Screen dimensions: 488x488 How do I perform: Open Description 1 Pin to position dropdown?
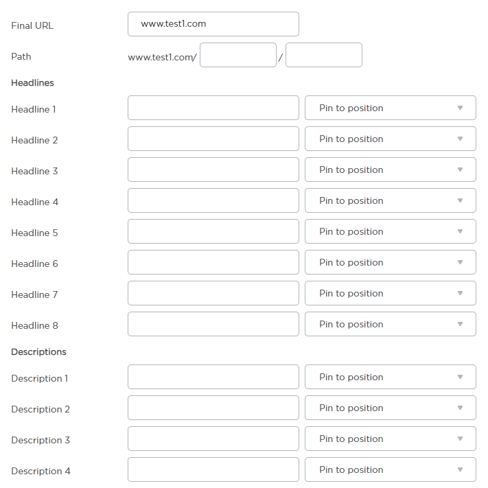point(390,377)
